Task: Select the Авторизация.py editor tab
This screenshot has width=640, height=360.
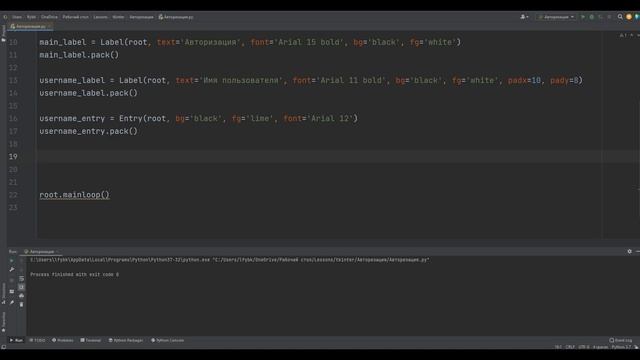Action: [x=29, y=26]
